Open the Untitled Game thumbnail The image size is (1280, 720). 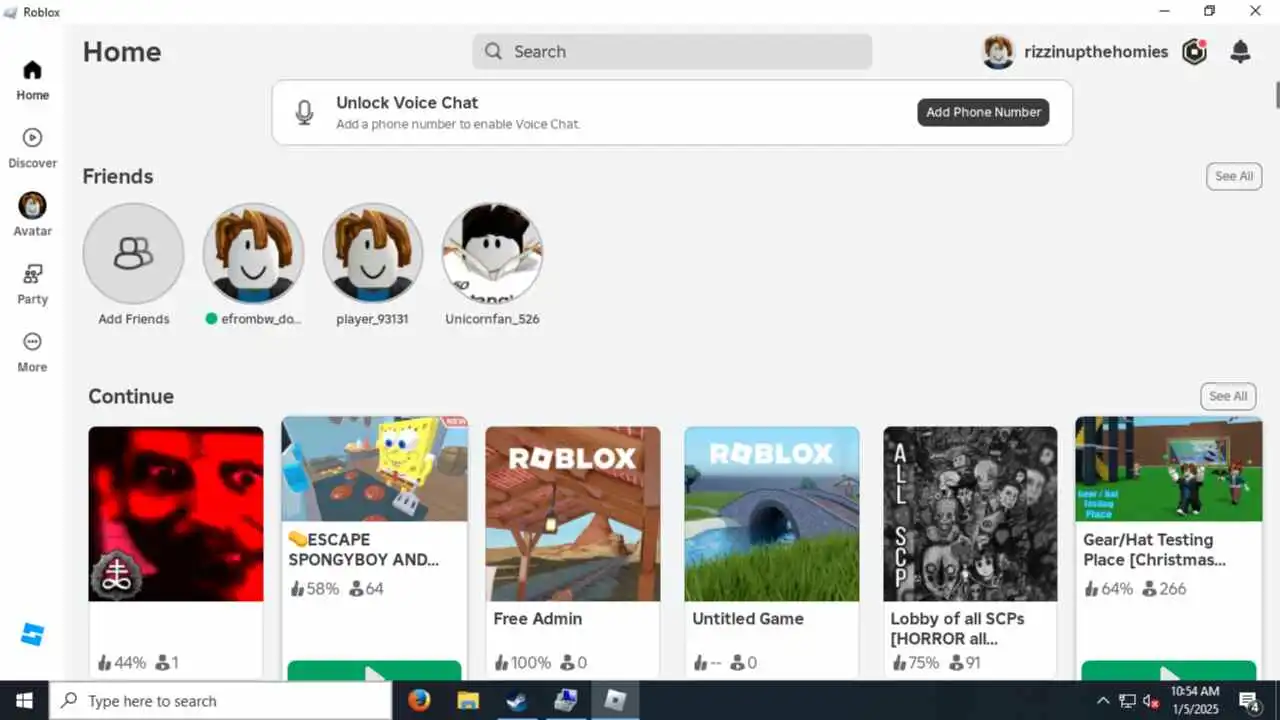tap(772, 514)
